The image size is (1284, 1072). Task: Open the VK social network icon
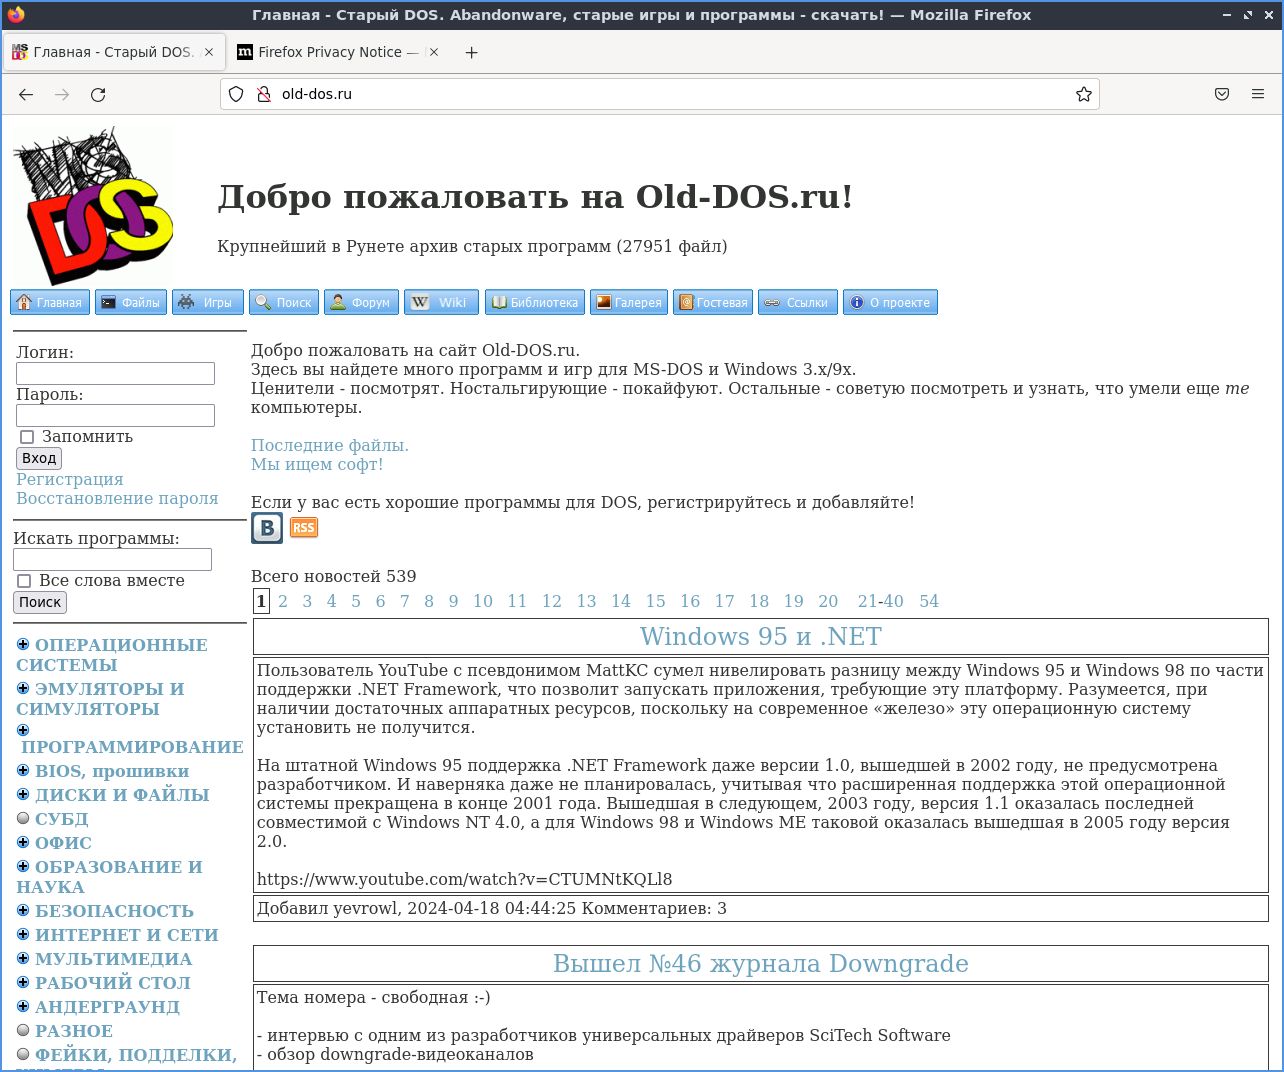tap(267, 528)
